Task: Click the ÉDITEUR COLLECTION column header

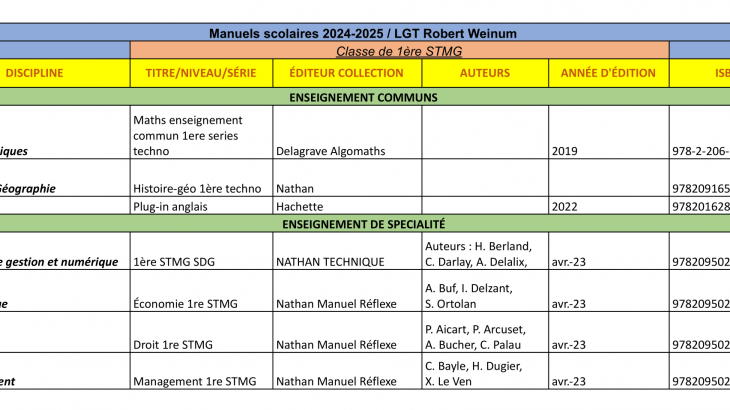Action: pyautogui.click(x=346, y=73)
